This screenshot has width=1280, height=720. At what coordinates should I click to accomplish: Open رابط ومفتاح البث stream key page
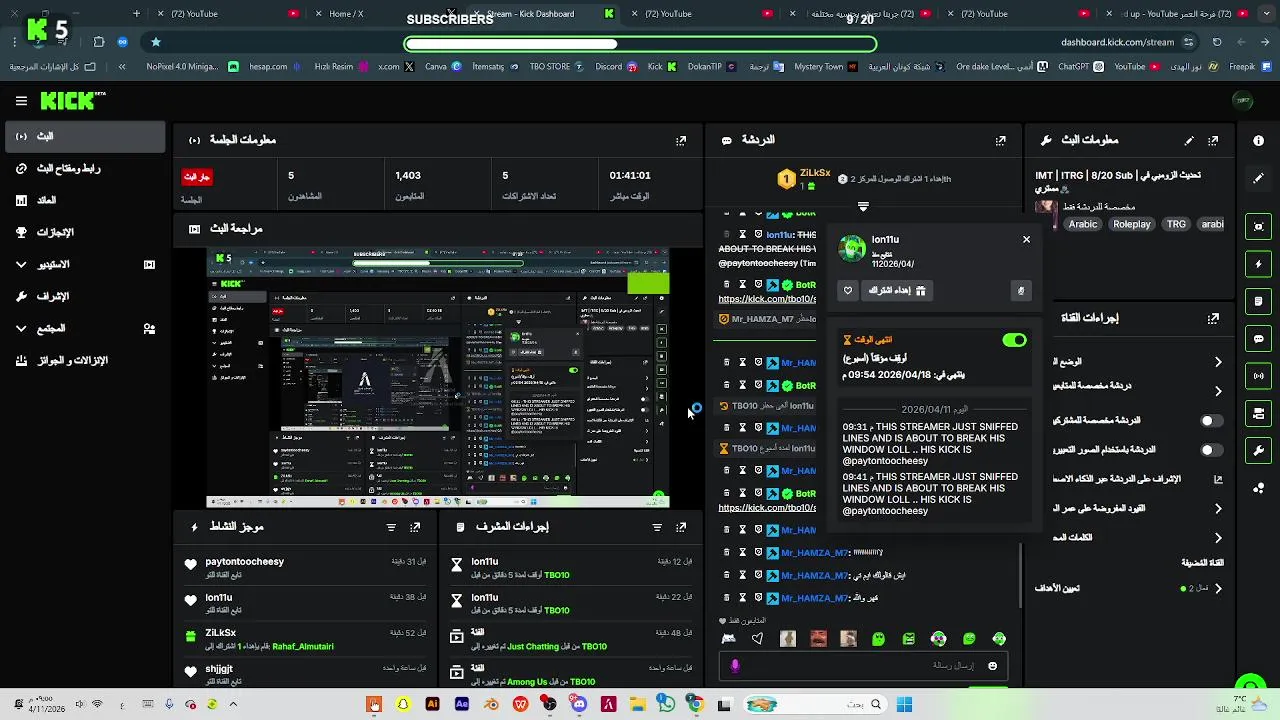(x=84, y=169)
